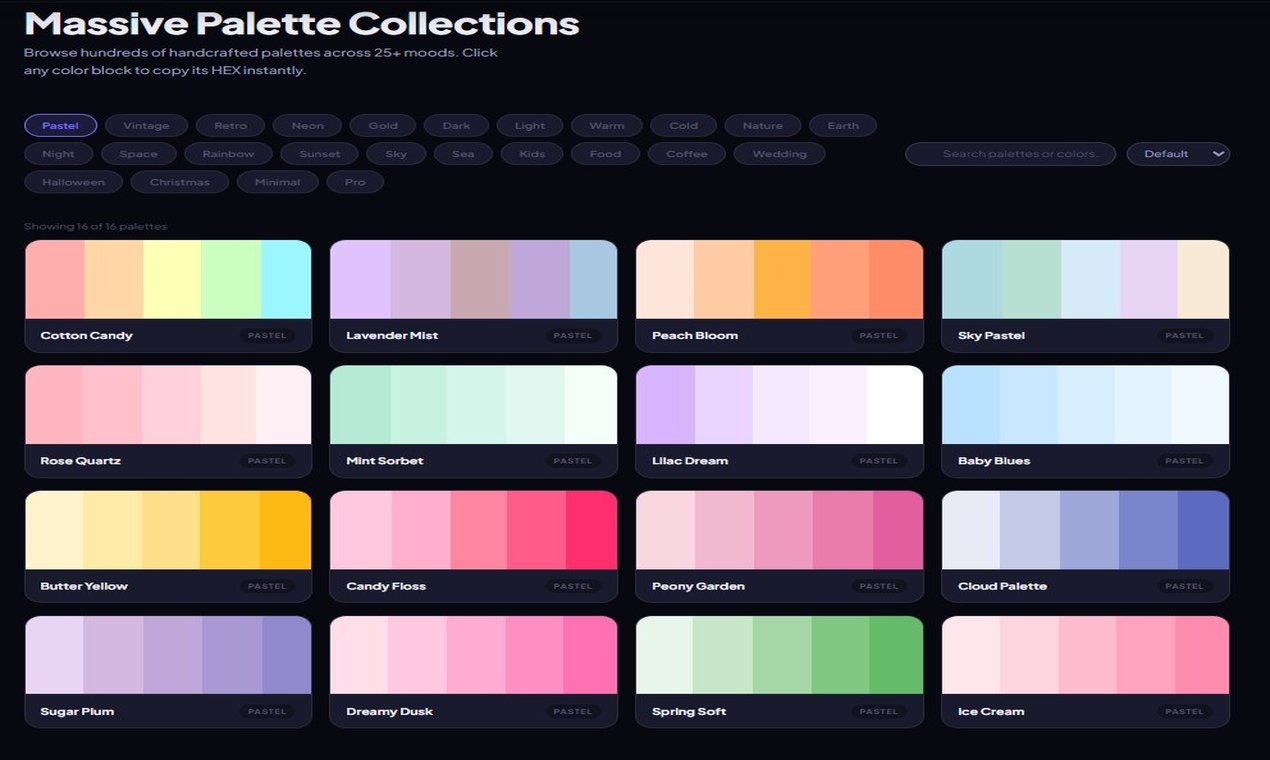Viewport: 1270px width, 760px height.
Task: Click the search palettes input field
Action: tap(1010, 153)
